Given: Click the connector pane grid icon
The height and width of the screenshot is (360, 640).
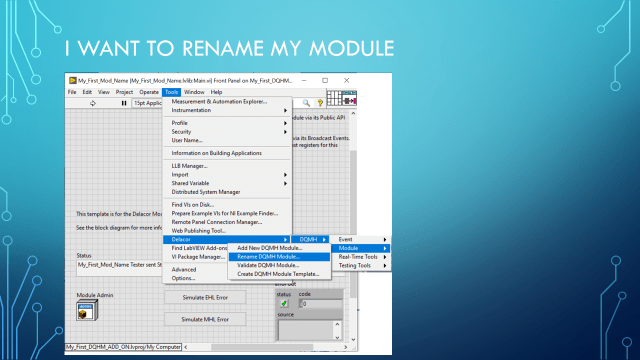Looking at the screenshot, I should point(334,98).
